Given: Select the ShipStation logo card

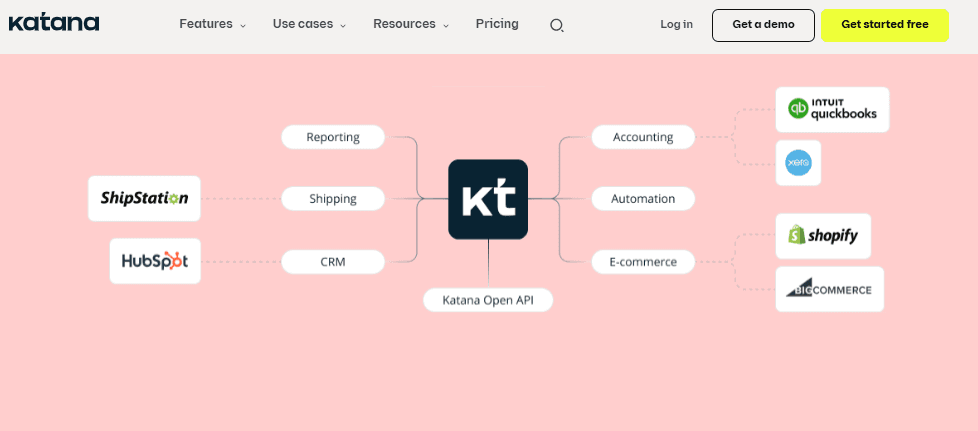Looking at the screenshot, I should (144, 198).
